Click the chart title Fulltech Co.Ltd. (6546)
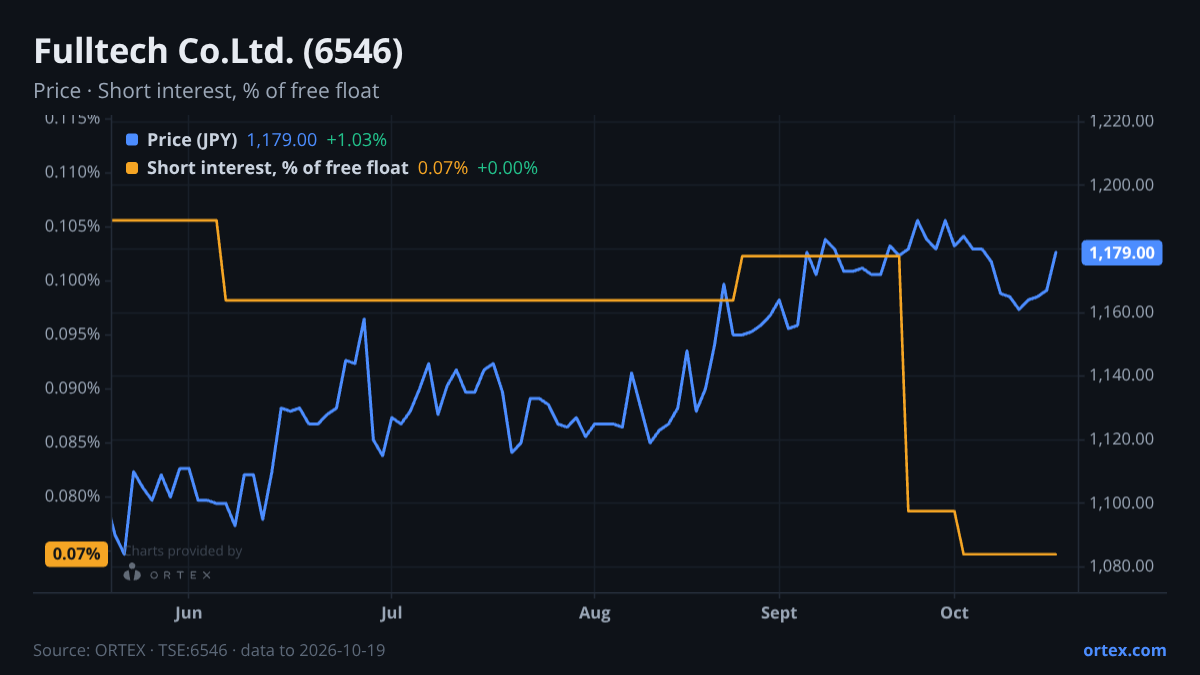This screenshot has height=675, width=1200. [x=218, y=52]
